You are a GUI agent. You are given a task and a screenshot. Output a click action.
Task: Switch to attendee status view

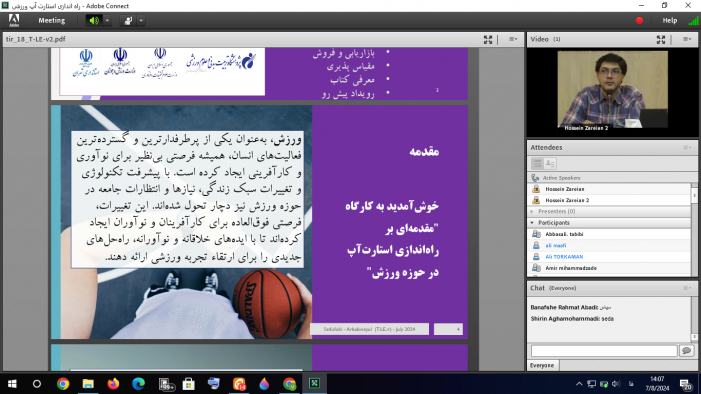tap(550, 163)
